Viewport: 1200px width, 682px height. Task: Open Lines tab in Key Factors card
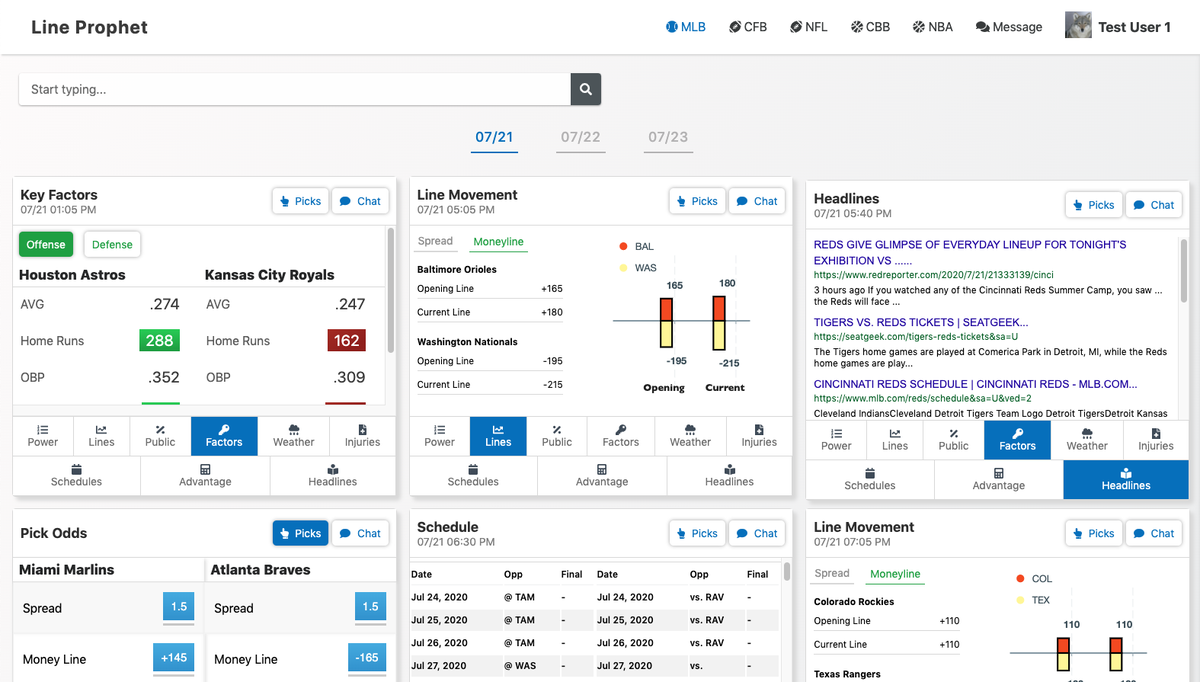101,436
